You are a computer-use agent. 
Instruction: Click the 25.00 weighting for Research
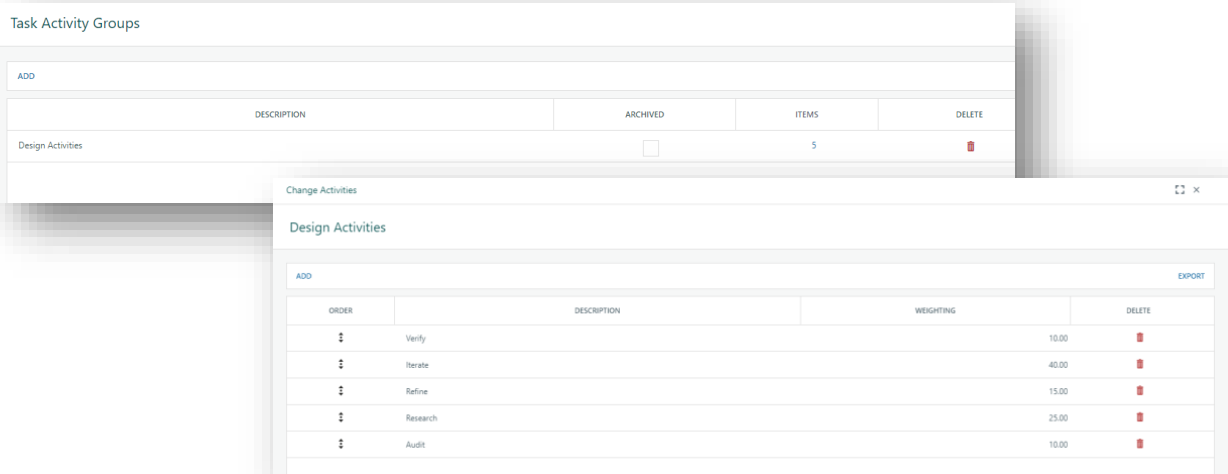pos(1058,418)
